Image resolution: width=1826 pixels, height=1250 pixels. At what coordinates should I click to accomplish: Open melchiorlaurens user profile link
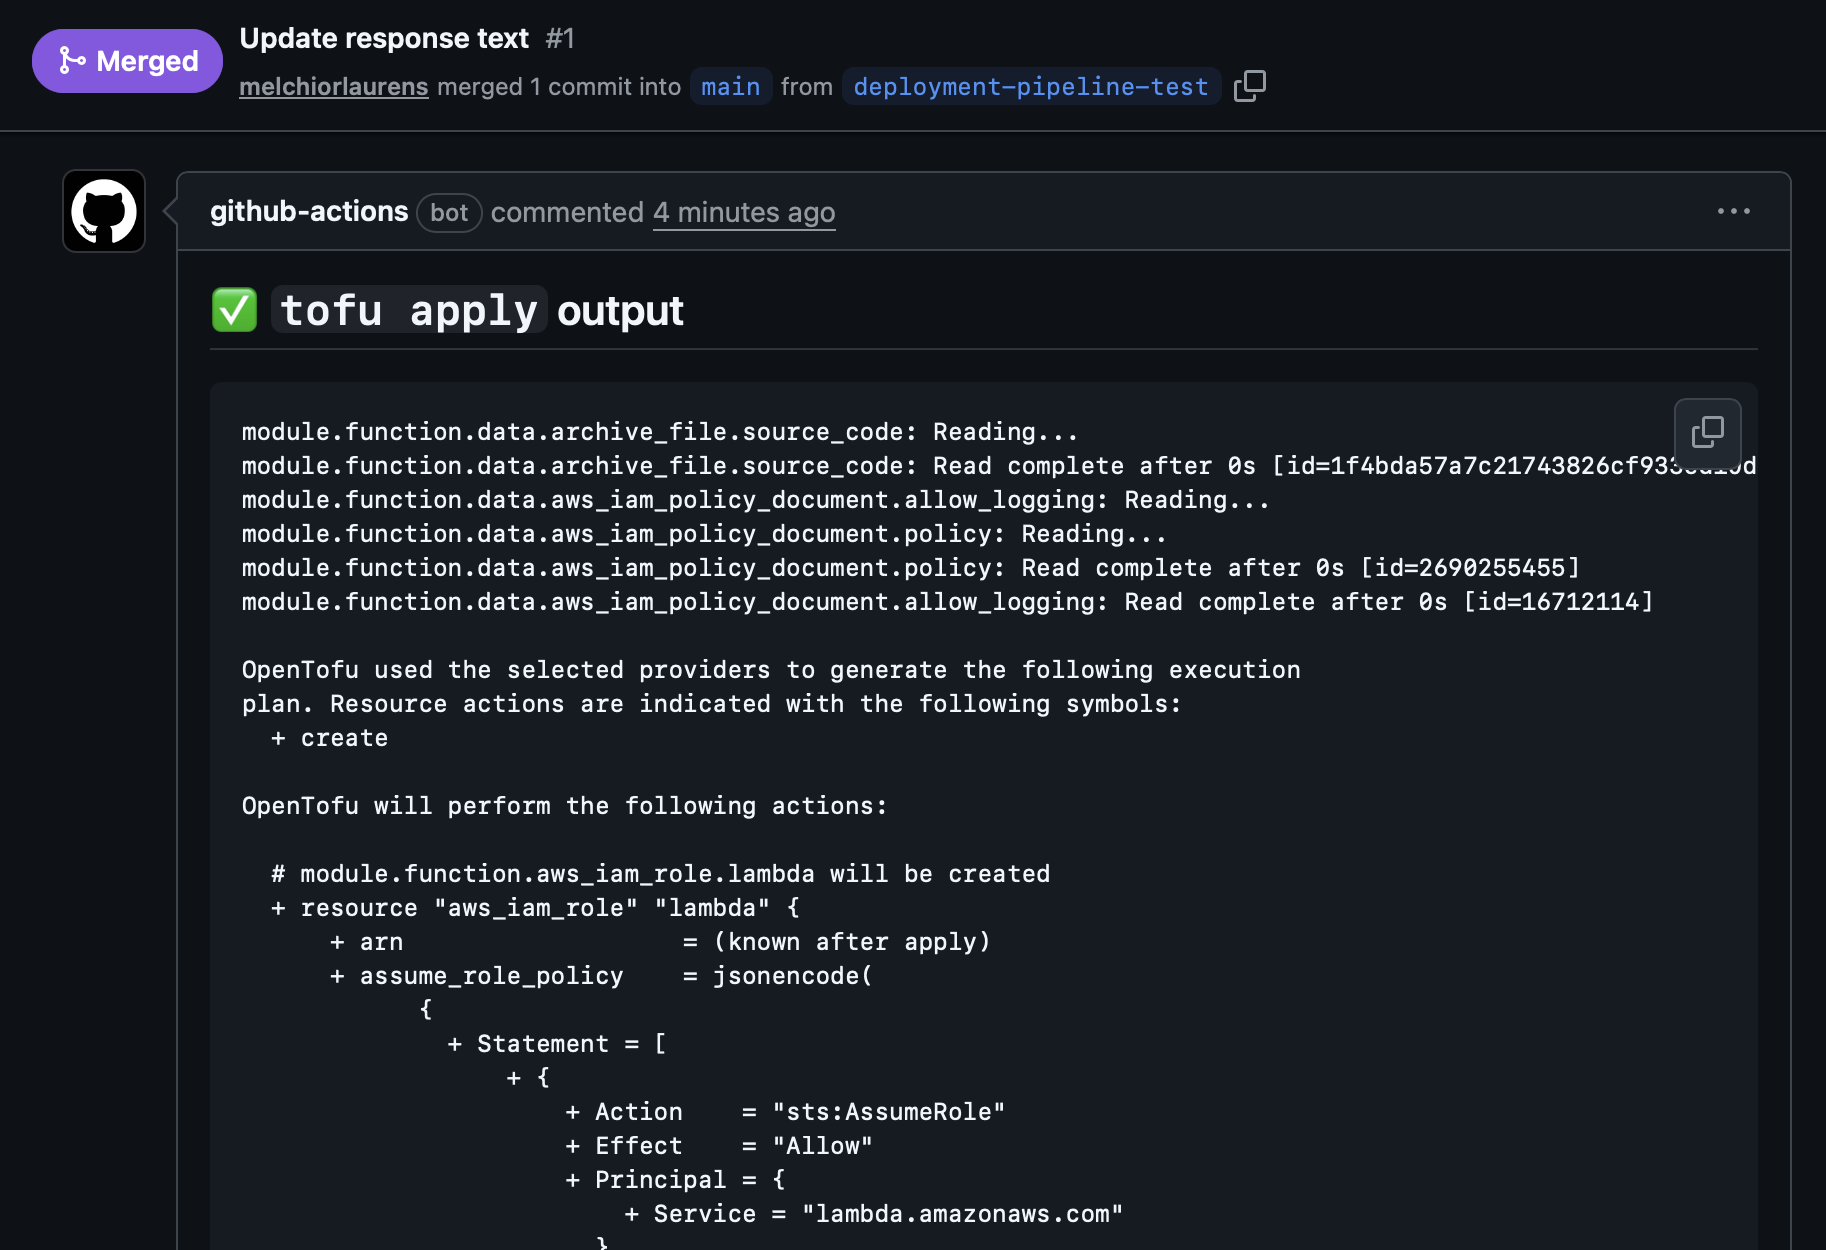point(333,87)
